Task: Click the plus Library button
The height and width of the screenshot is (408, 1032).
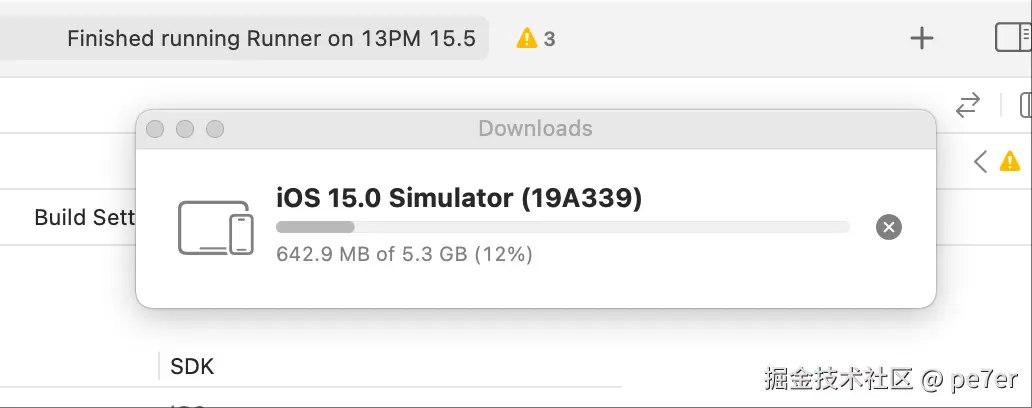Action: click(x=921, y=39)
